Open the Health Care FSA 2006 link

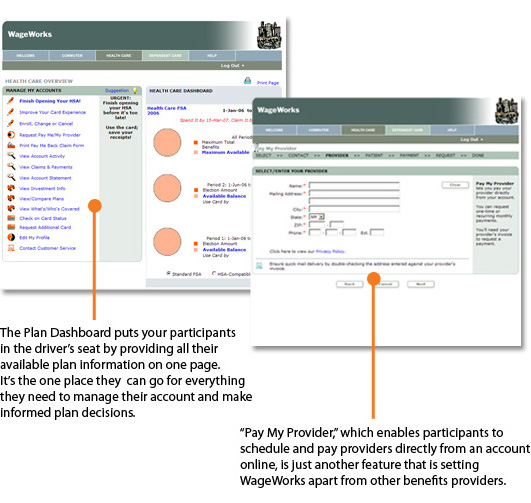point(167,110)
